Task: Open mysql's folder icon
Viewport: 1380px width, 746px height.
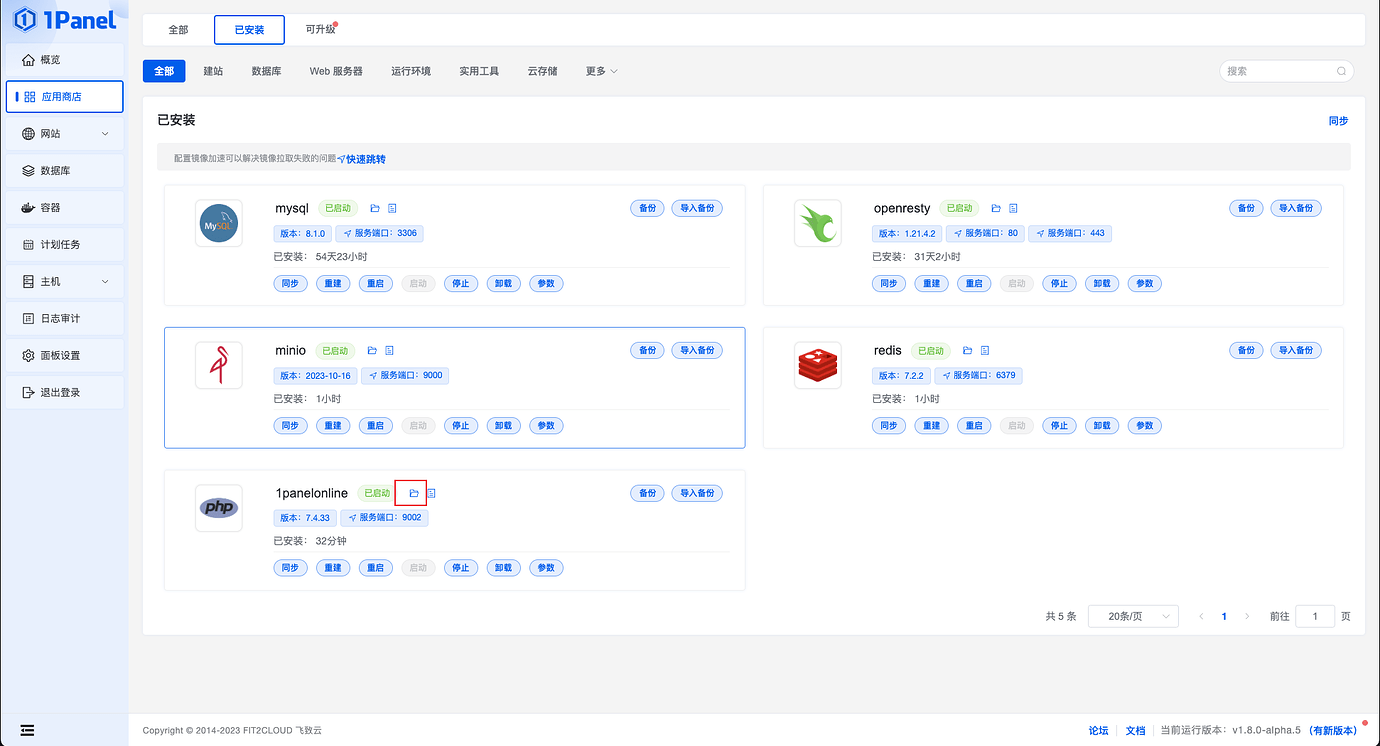Action: [x=374, y=207]
